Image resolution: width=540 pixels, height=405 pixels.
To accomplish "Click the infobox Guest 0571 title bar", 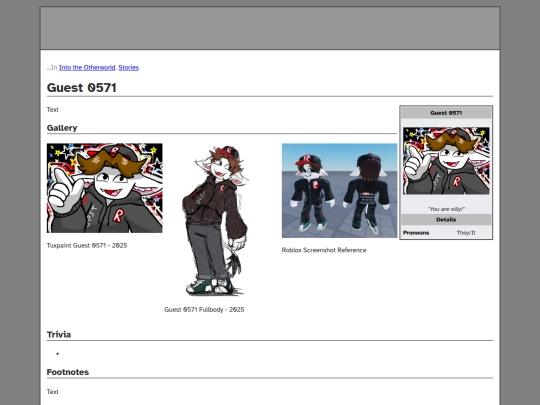I will click(446, 113).
